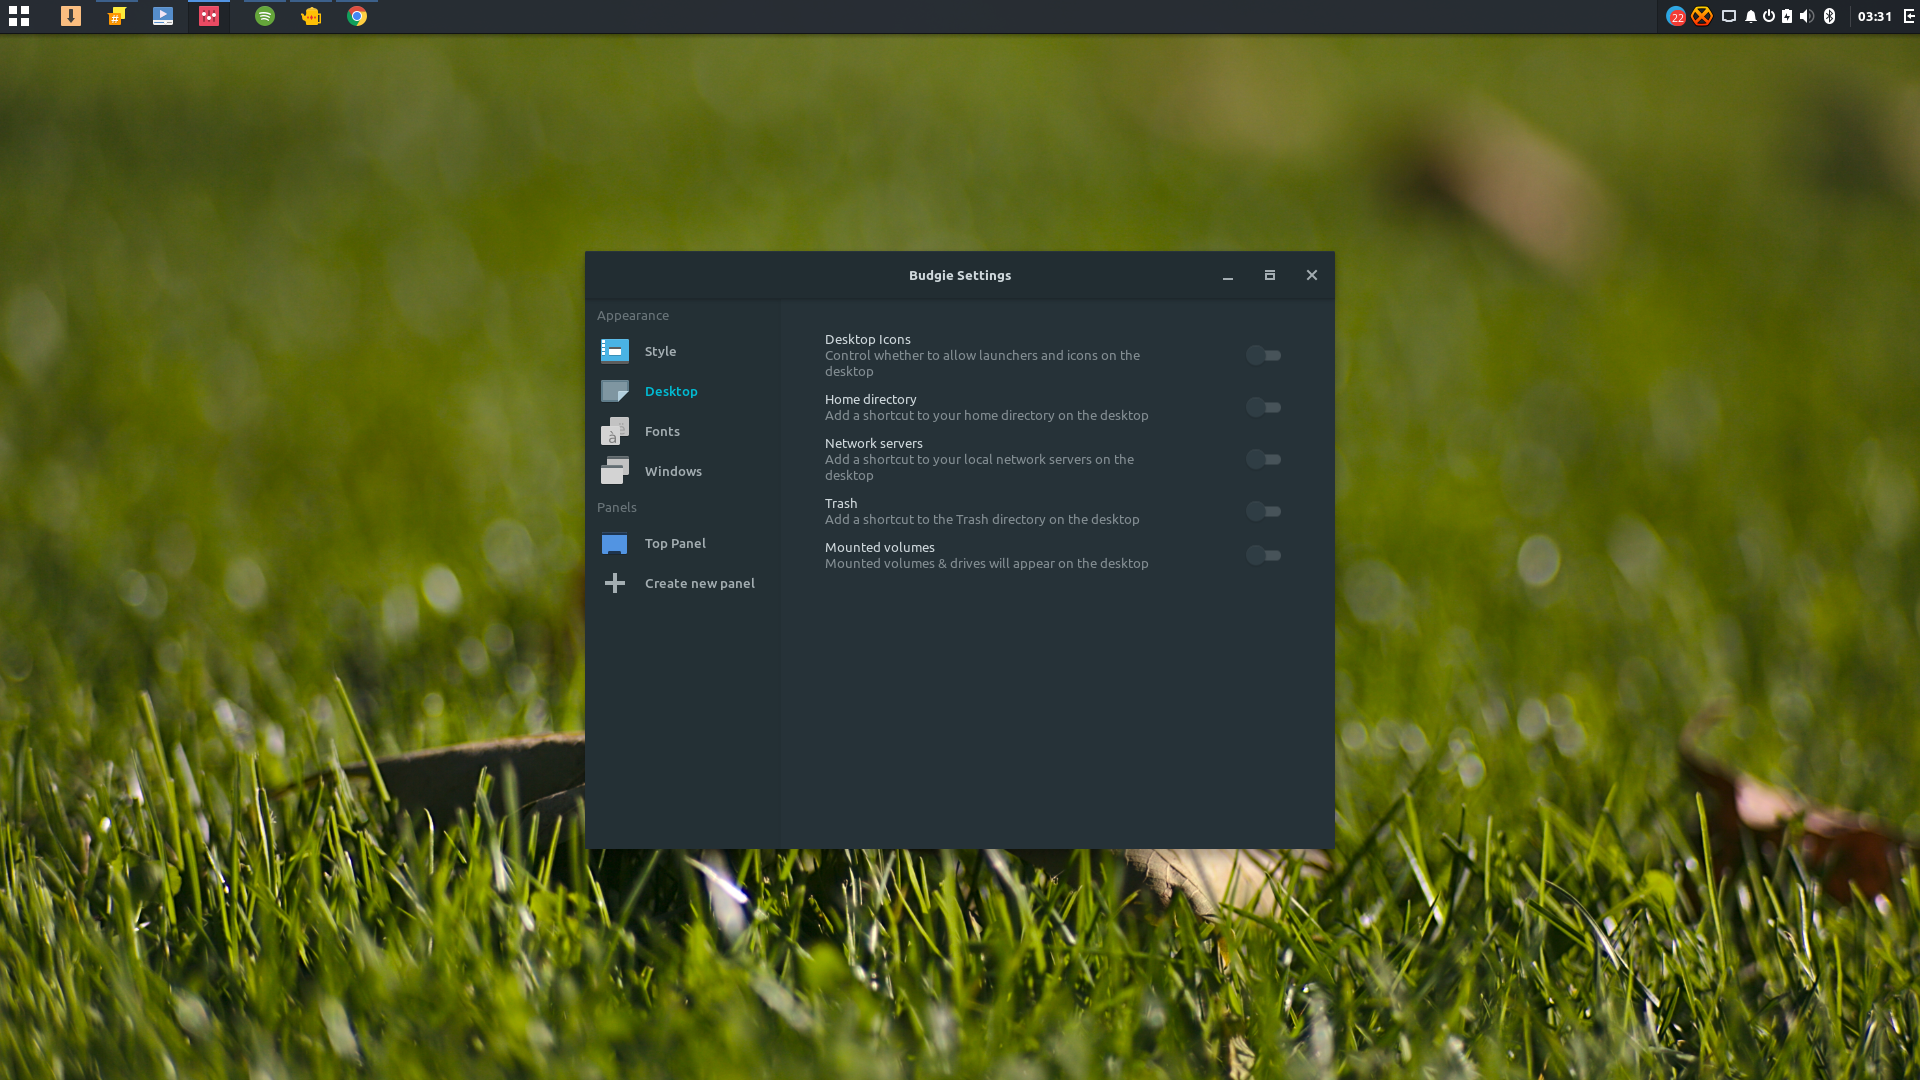Open the yellow chat notes app icon
The width and height of the screenshot is (1920, 1080).
(117, 16)
